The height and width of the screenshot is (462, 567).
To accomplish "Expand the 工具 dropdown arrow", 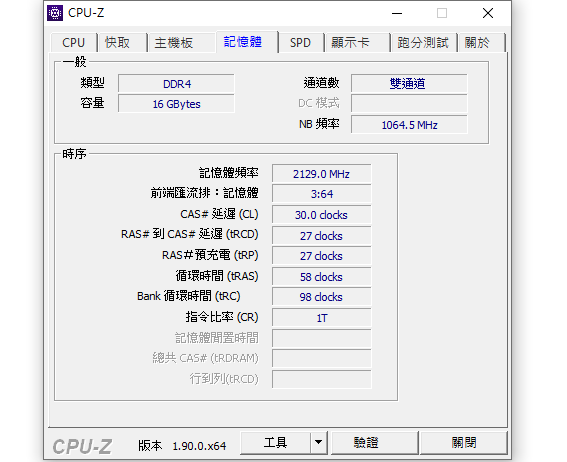I will point(319,442).
